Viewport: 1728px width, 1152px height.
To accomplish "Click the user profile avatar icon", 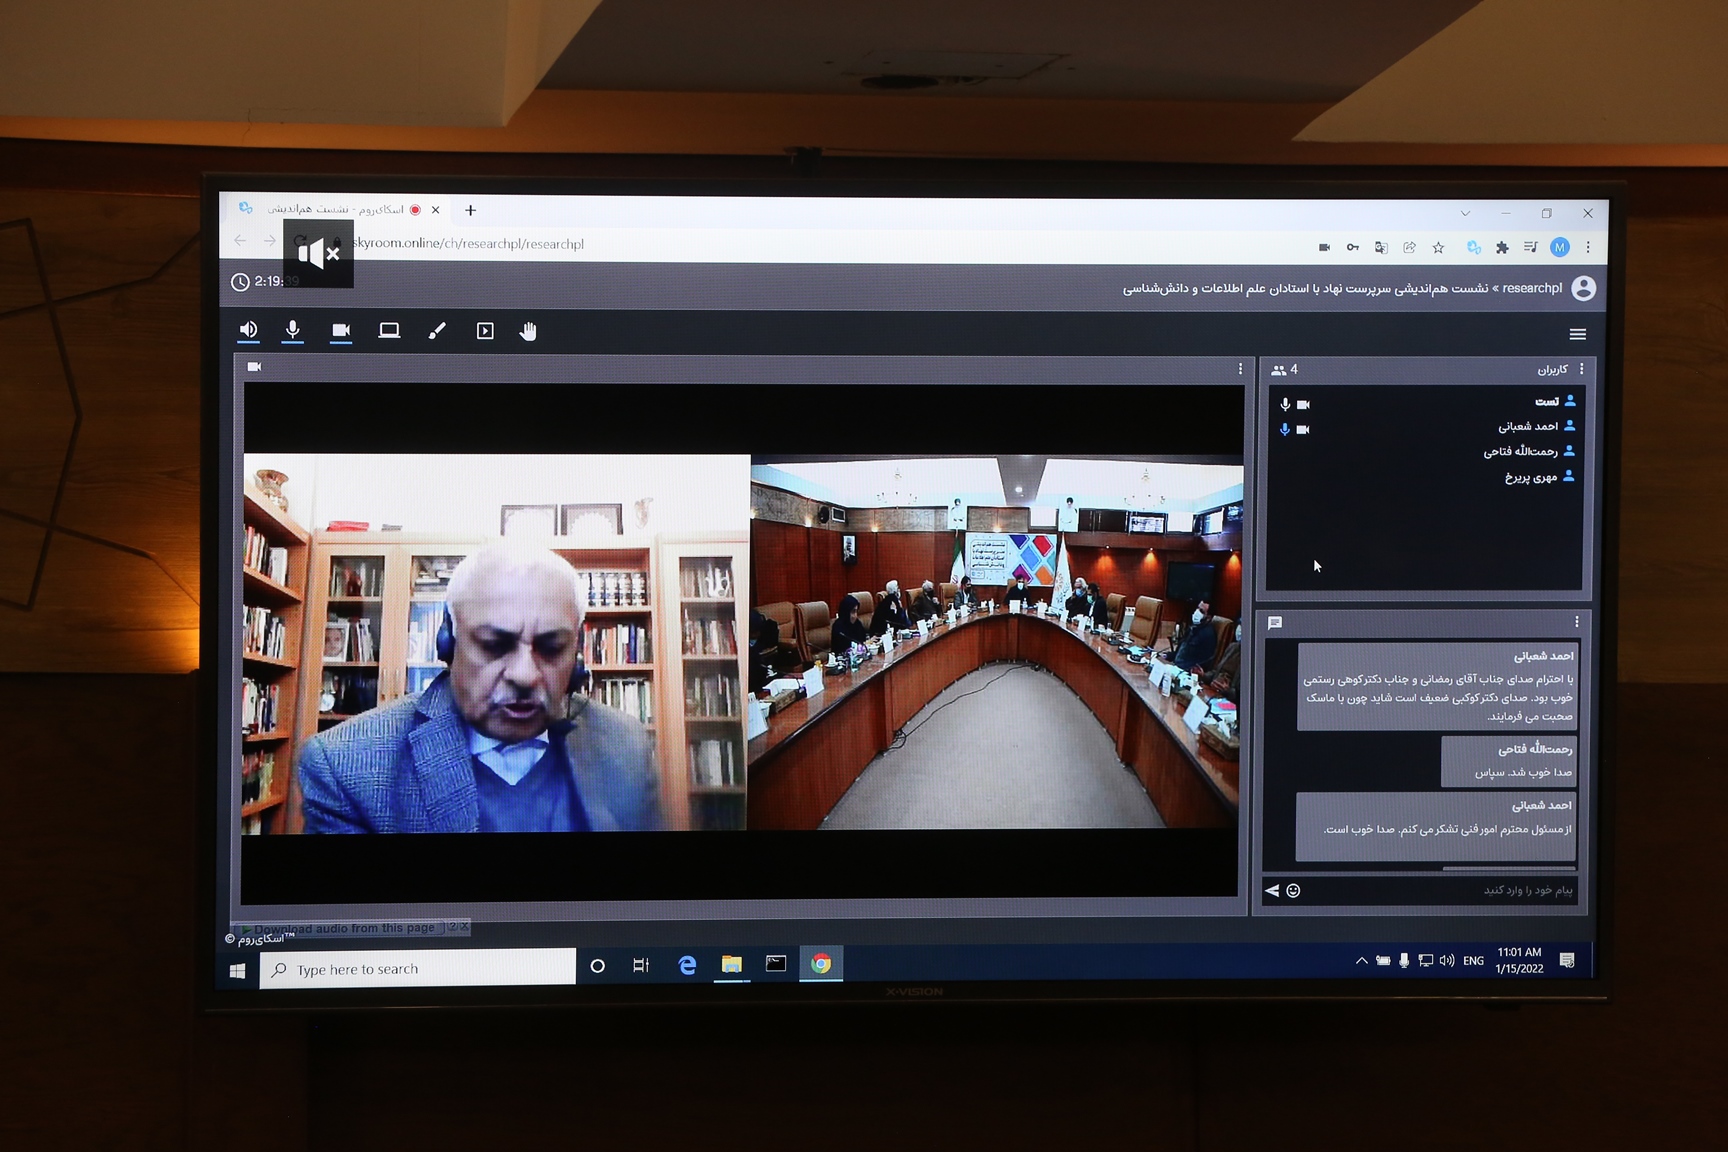I will (1583, 288).
